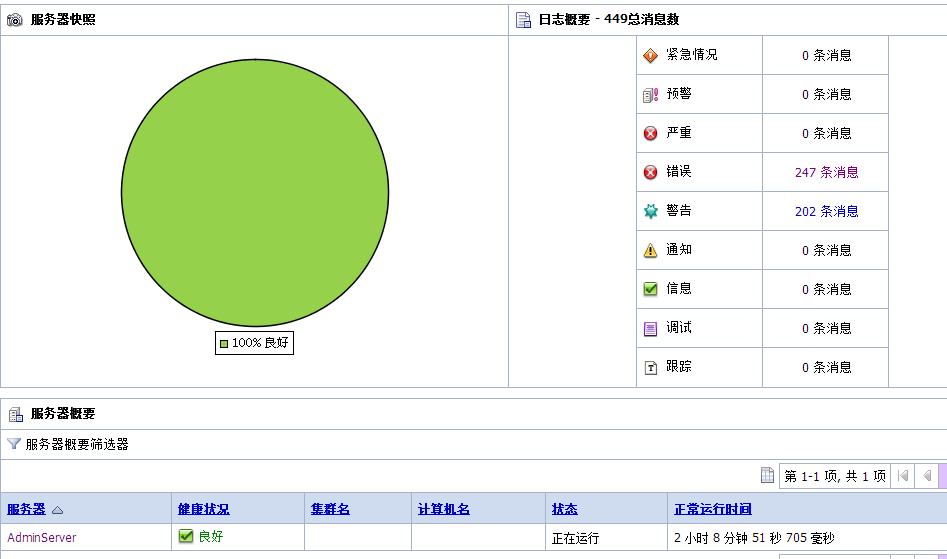Sort table by 正常运行时间 column header
947x559 pixels.
tap(713, 509)
